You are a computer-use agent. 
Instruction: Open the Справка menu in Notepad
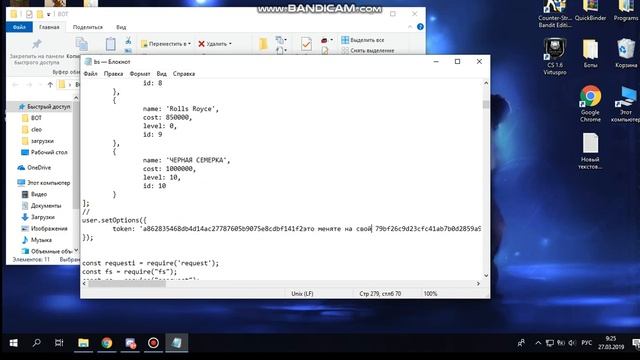tap(184, 74)
